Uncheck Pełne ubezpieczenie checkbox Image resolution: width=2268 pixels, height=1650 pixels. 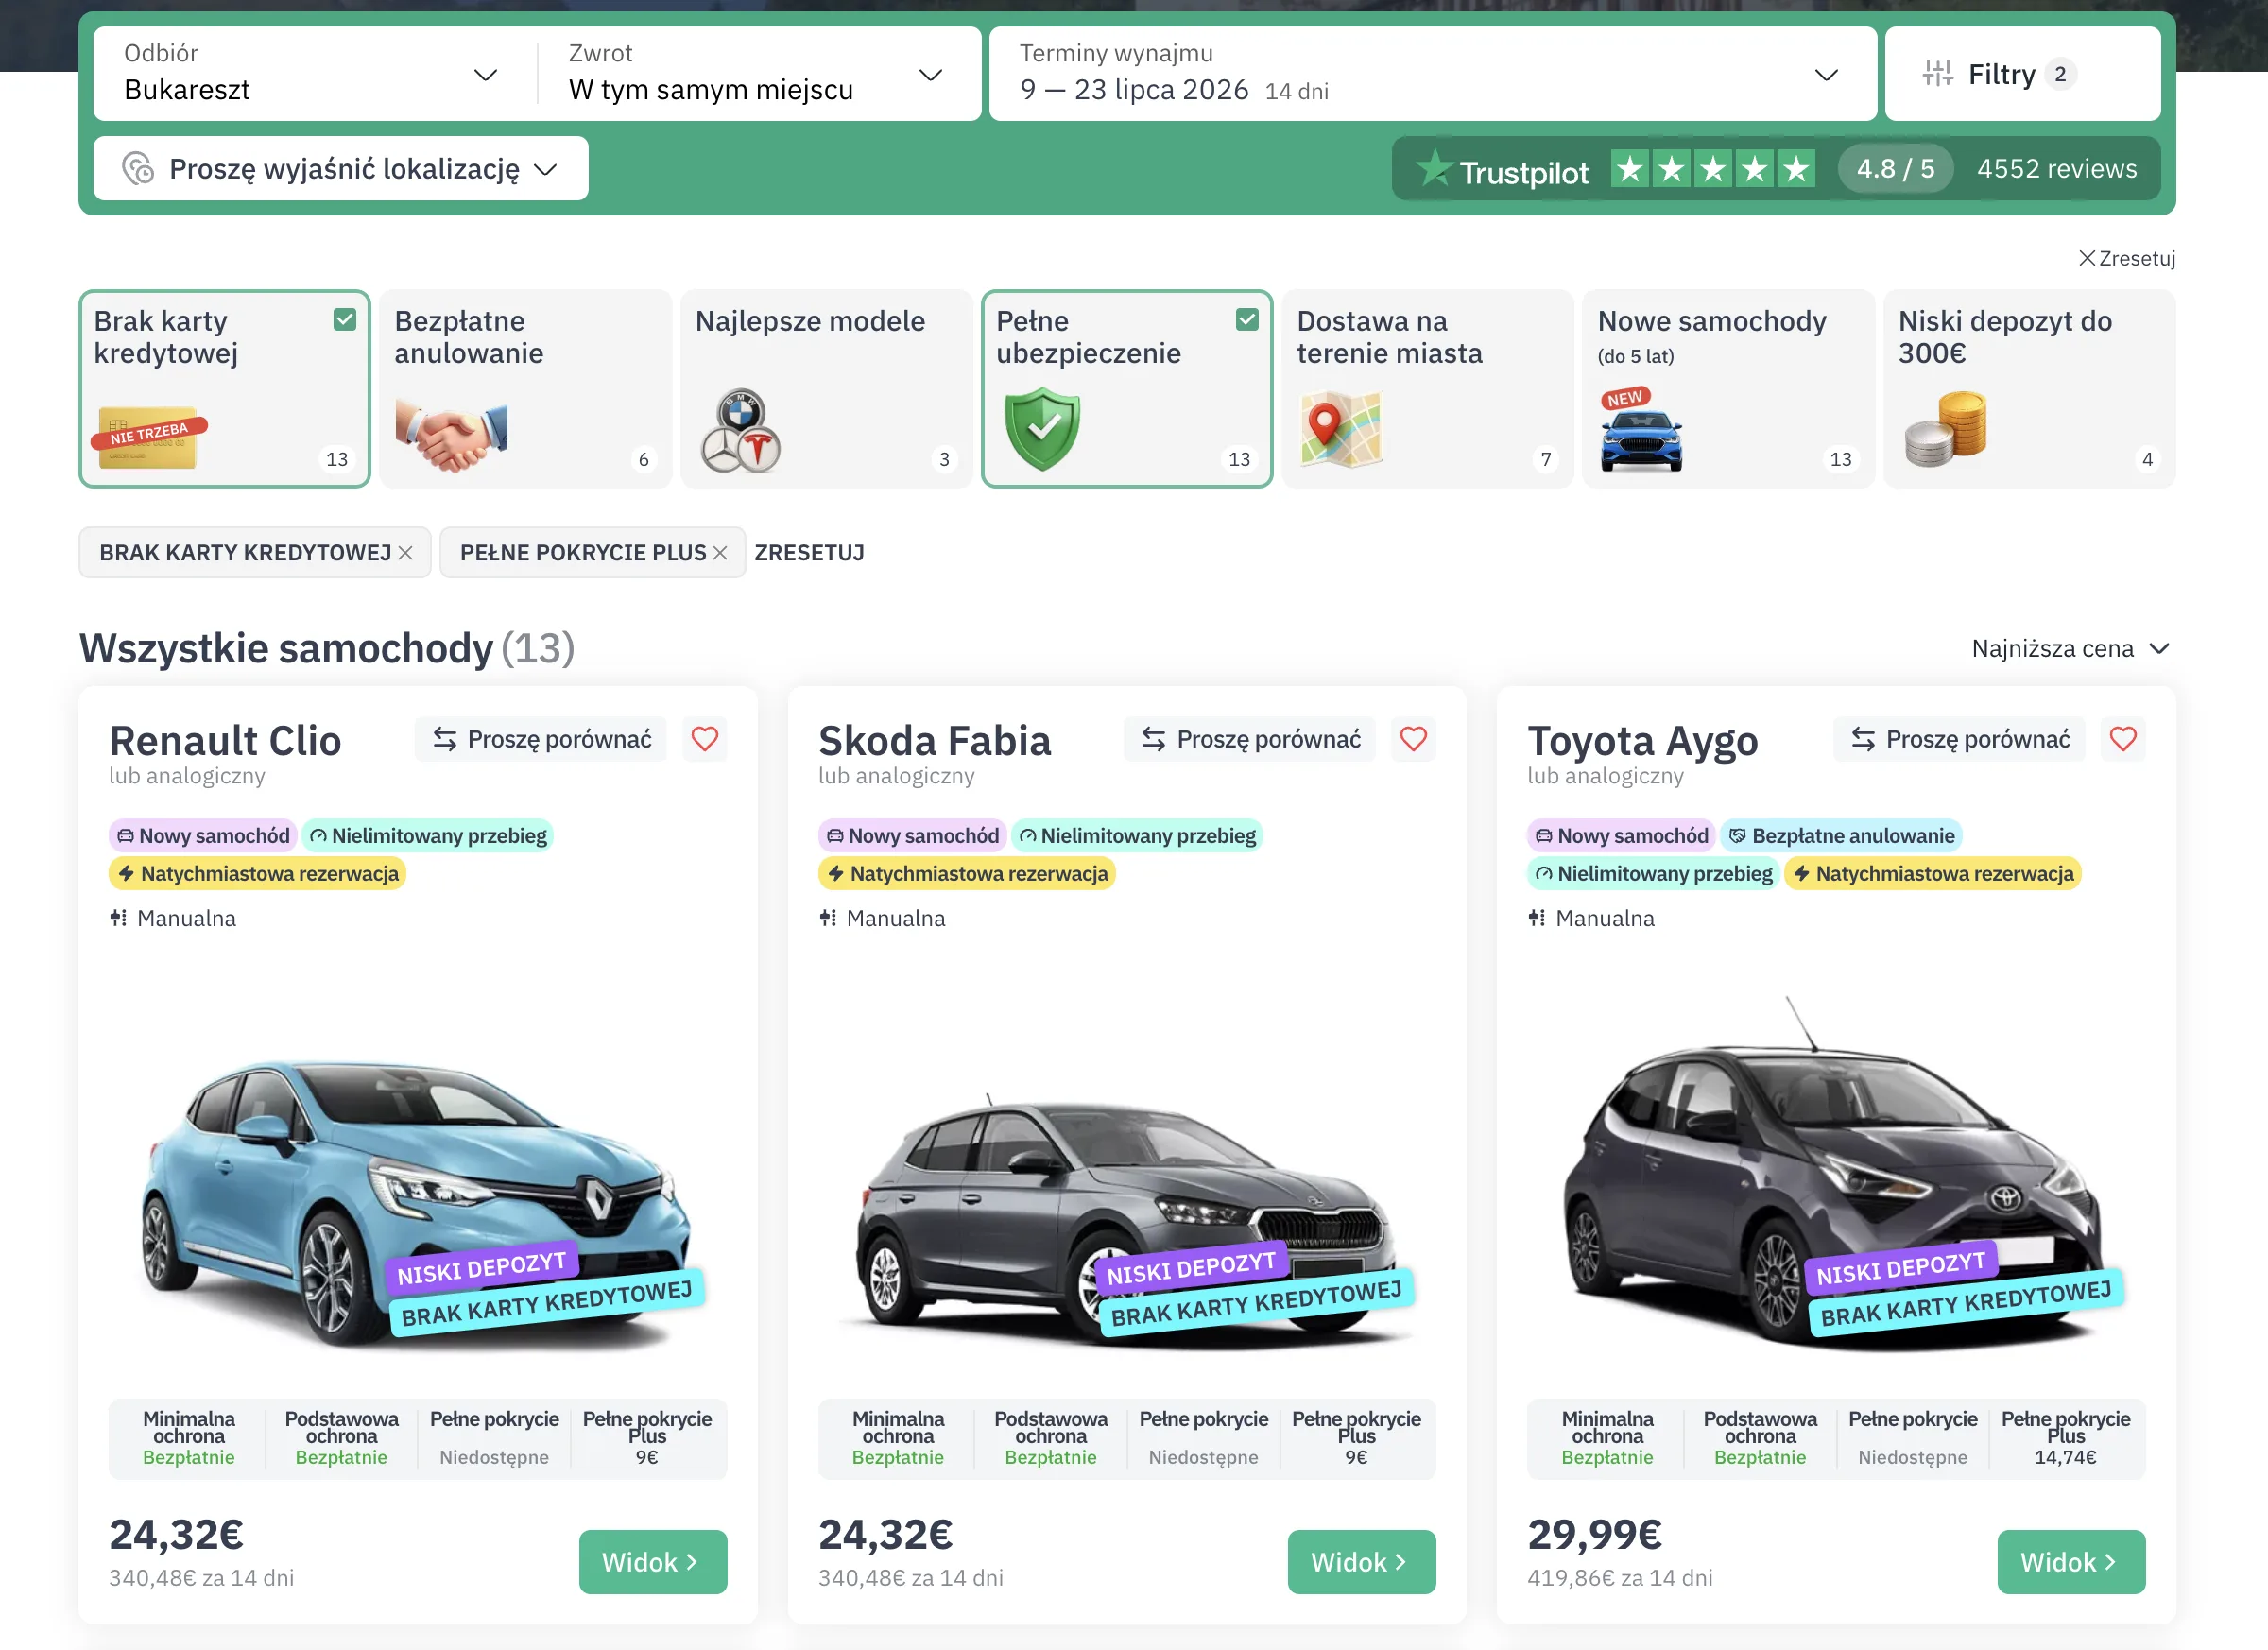coord(1247,320)
